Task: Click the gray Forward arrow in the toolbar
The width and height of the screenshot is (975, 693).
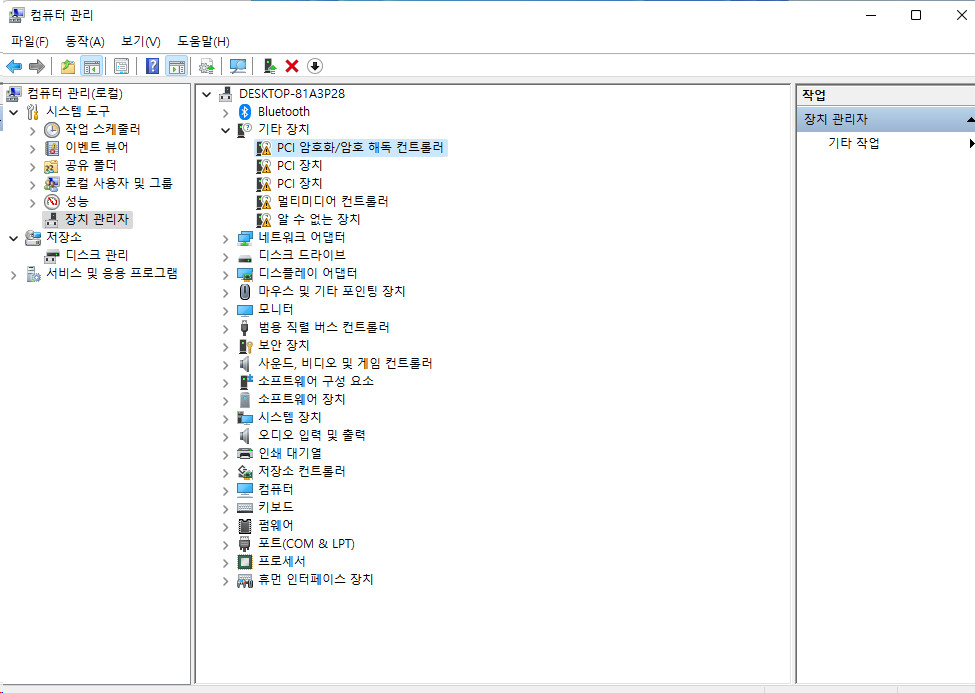Action: [x=37, y=66]
